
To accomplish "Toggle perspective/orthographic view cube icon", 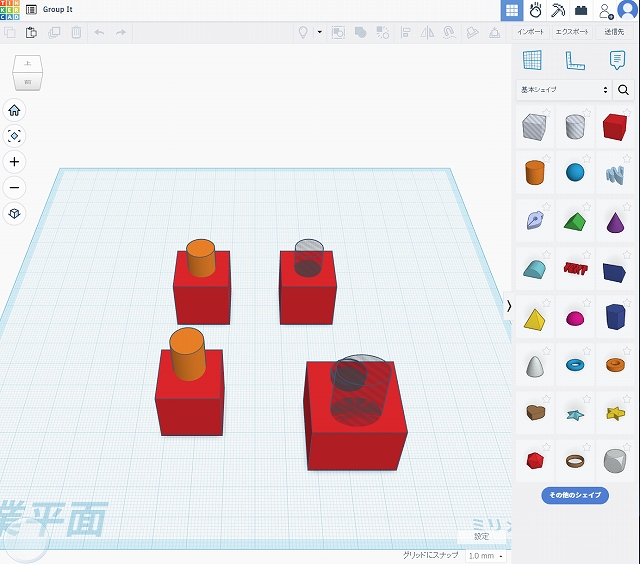I will (x=14, y=214).
